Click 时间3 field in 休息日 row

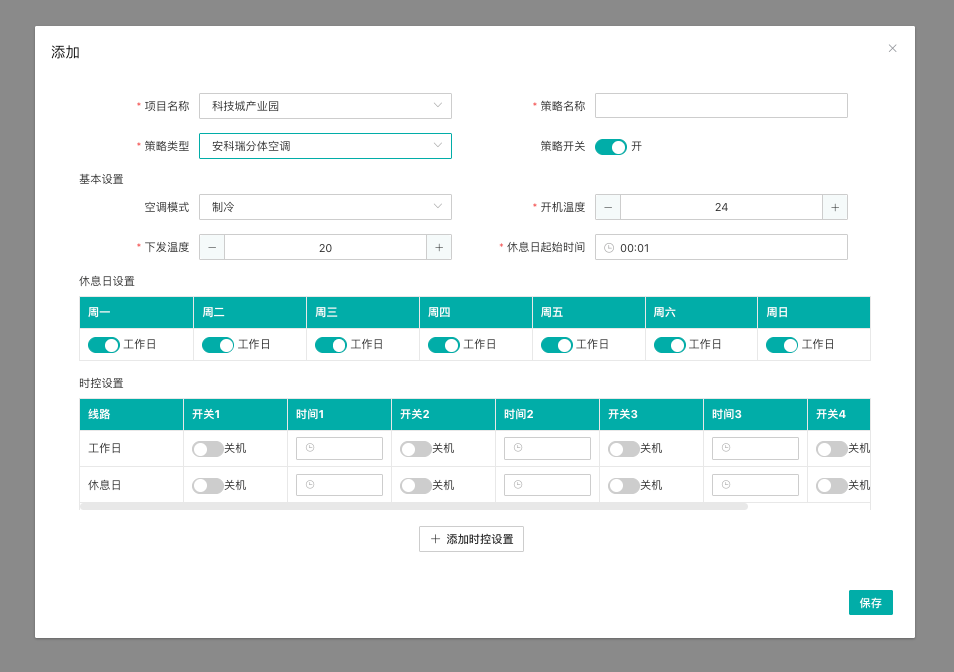click(755, 485)
